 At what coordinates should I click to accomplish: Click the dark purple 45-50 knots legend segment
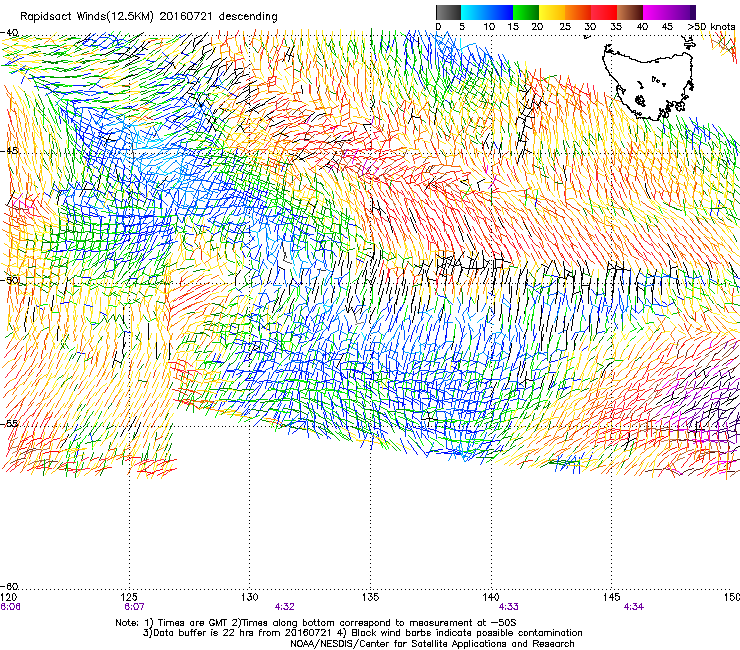(x=682, y=12)
